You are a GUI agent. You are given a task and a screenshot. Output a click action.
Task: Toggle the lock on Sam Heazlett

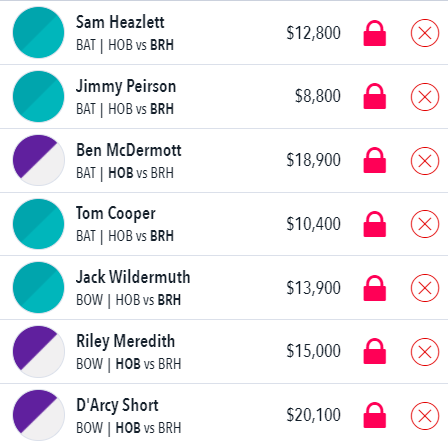[x=375, y=33]
